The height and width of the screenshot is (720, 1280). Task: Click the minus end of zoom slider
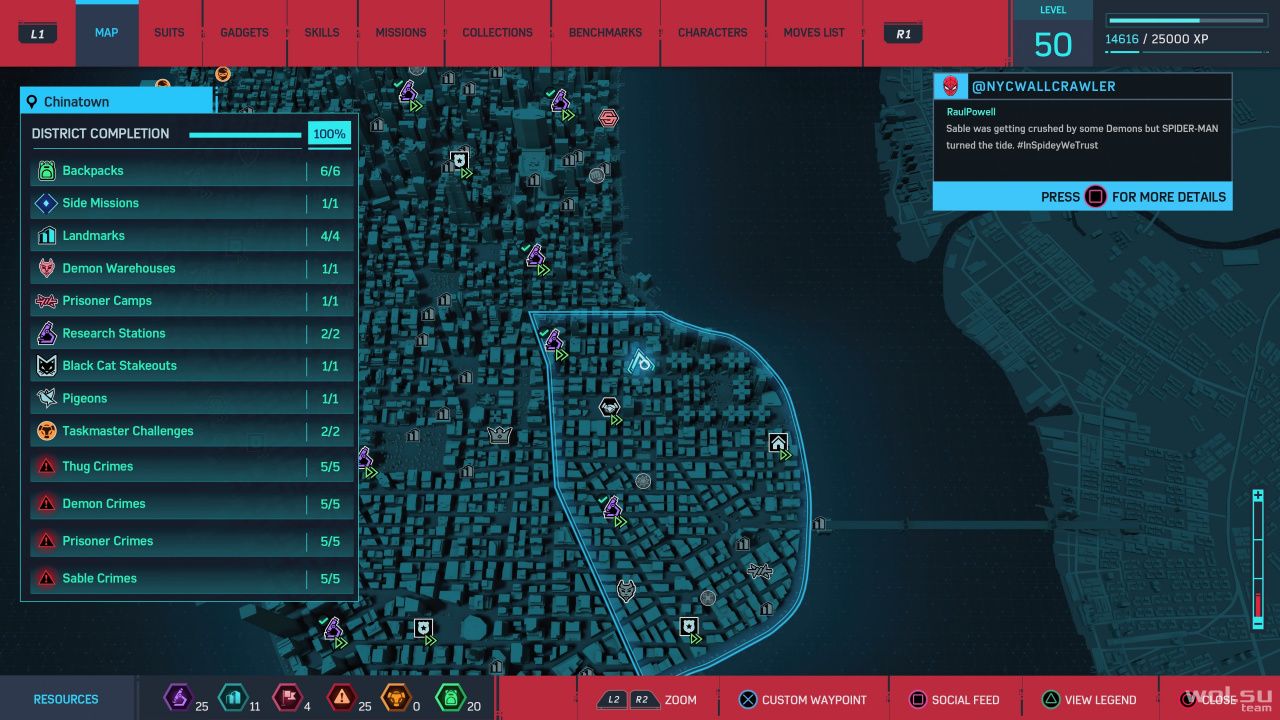coord(1258,622)
